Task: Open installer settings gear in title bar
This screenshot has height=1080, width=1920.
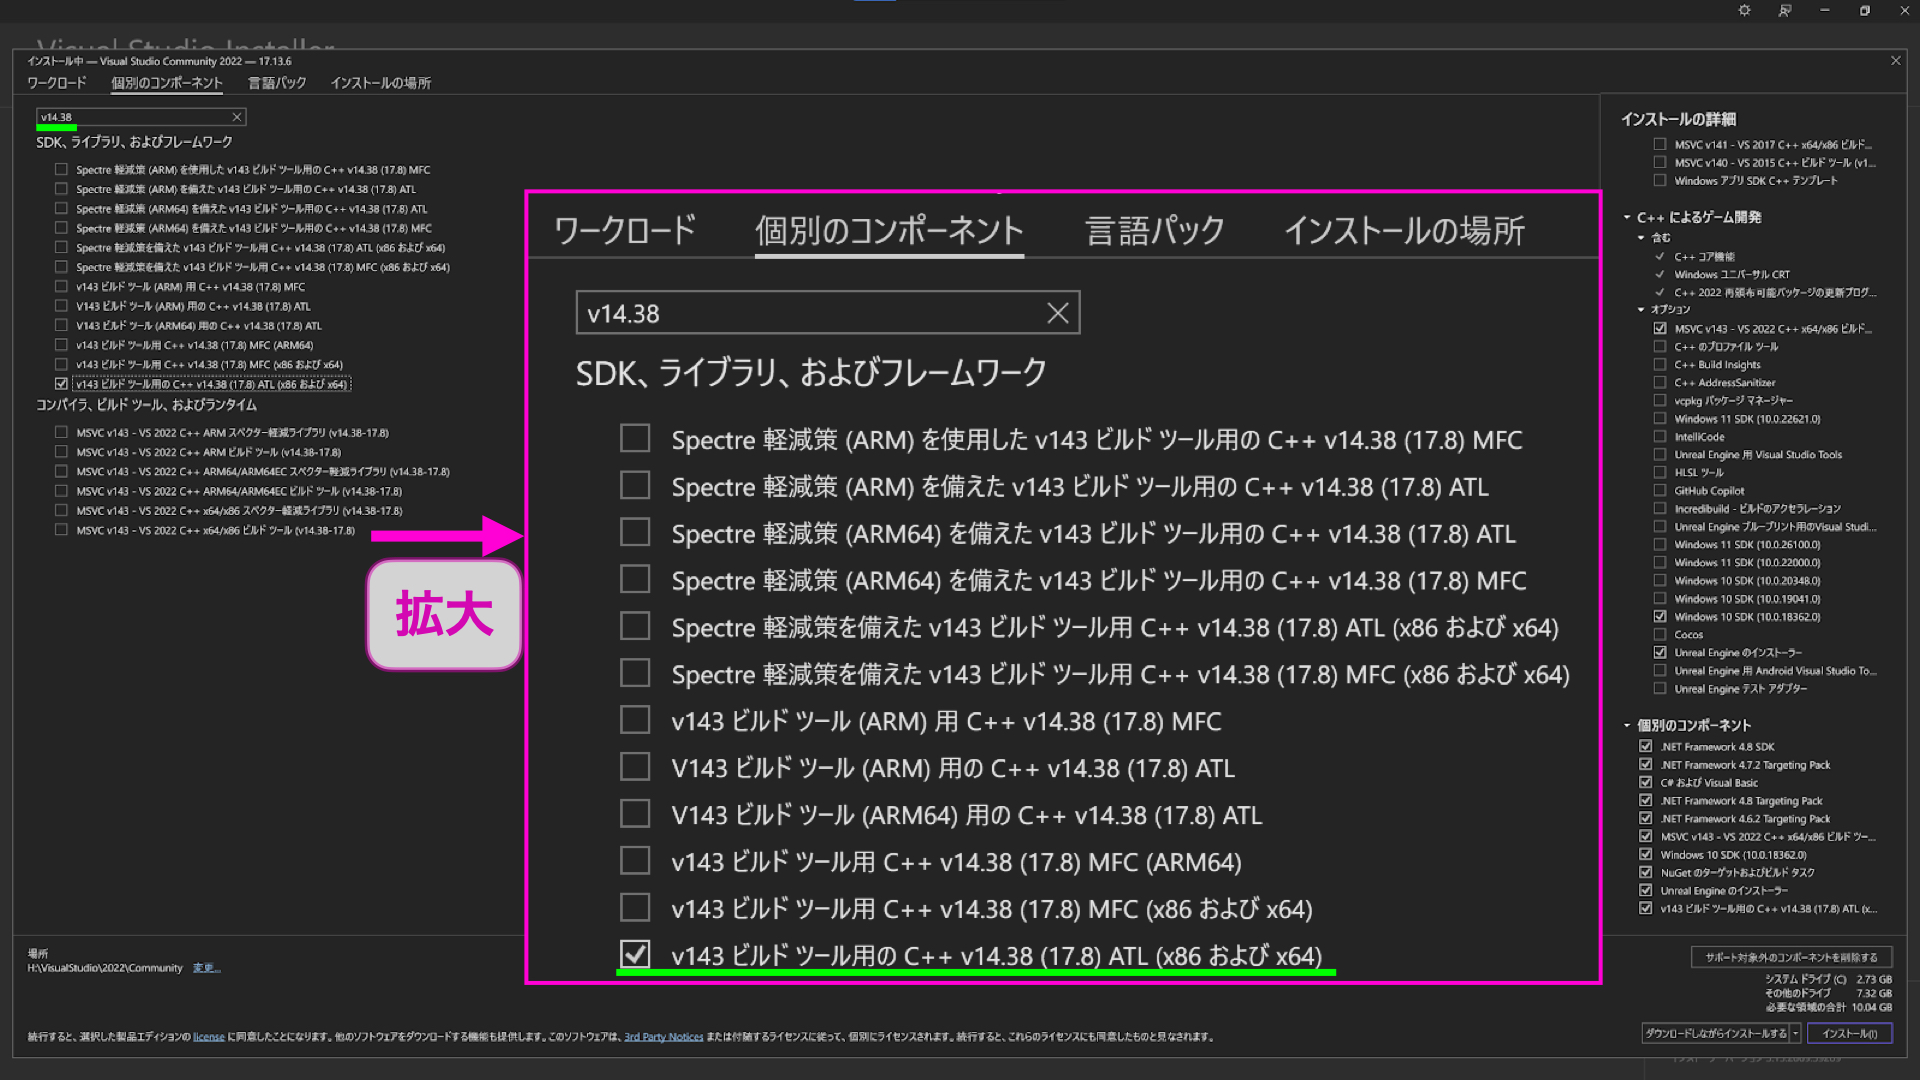Action: pyautogui.click(x=1744, y=11)
